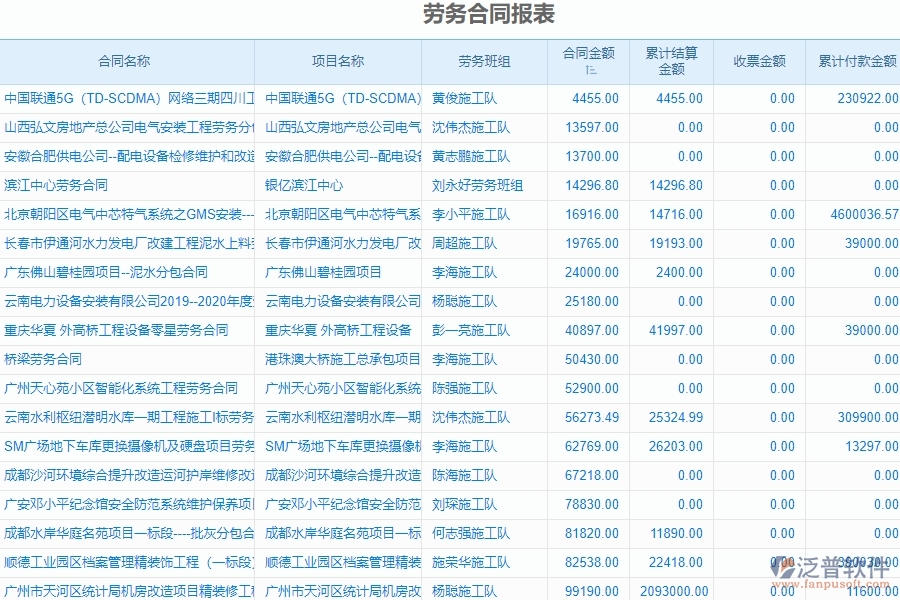This screenshot has height=600, width=900.
Task: Click the 劳务班组 column header
Action: pyautogui.click(x=483, y=60)
